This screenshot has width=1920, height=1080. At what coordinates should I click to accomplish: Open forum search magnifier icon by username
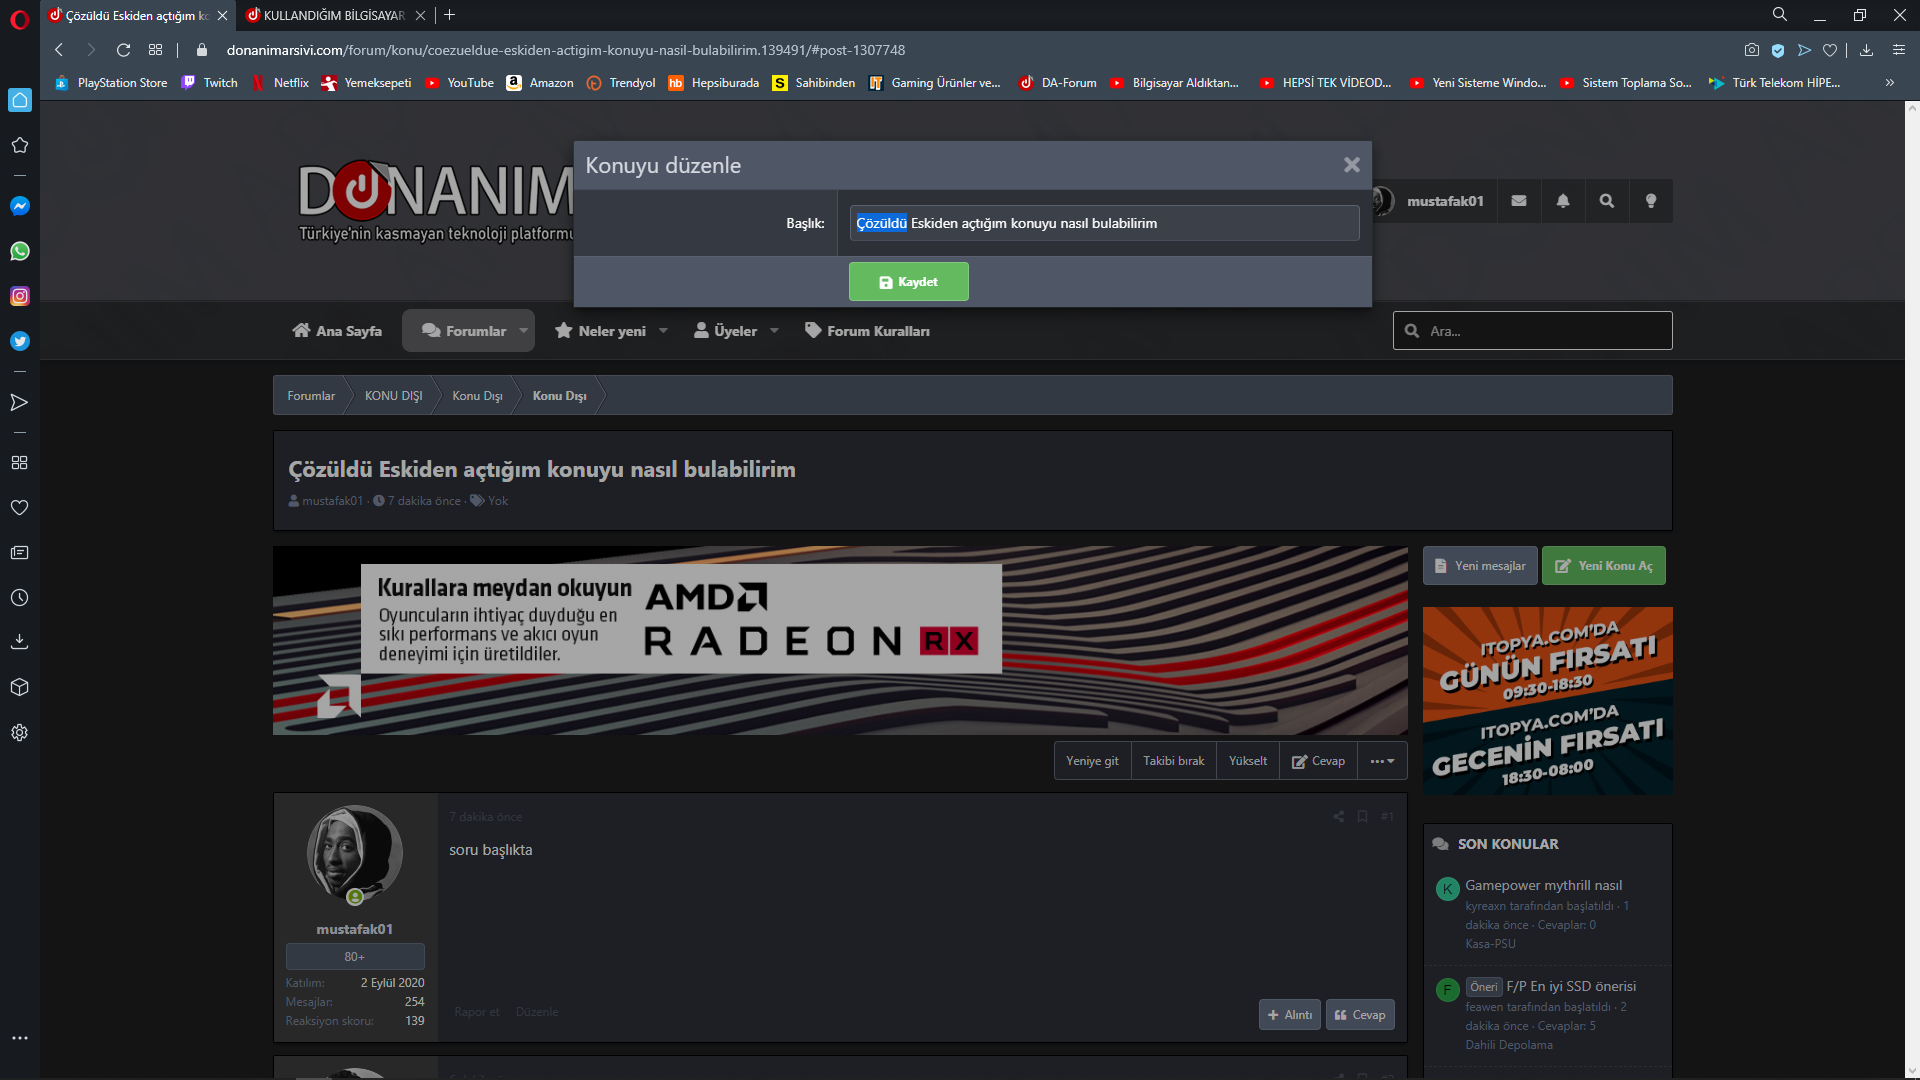(x=1607, y=201)
